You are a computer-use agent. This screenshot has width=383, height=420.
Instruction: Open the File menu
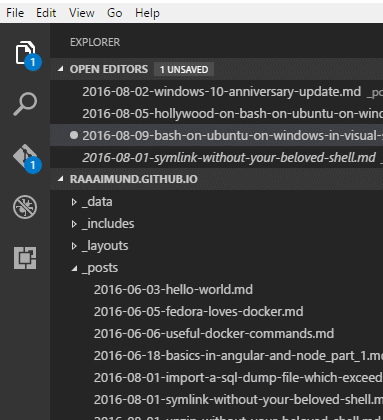pyautogui.click(x=15, y=13)
